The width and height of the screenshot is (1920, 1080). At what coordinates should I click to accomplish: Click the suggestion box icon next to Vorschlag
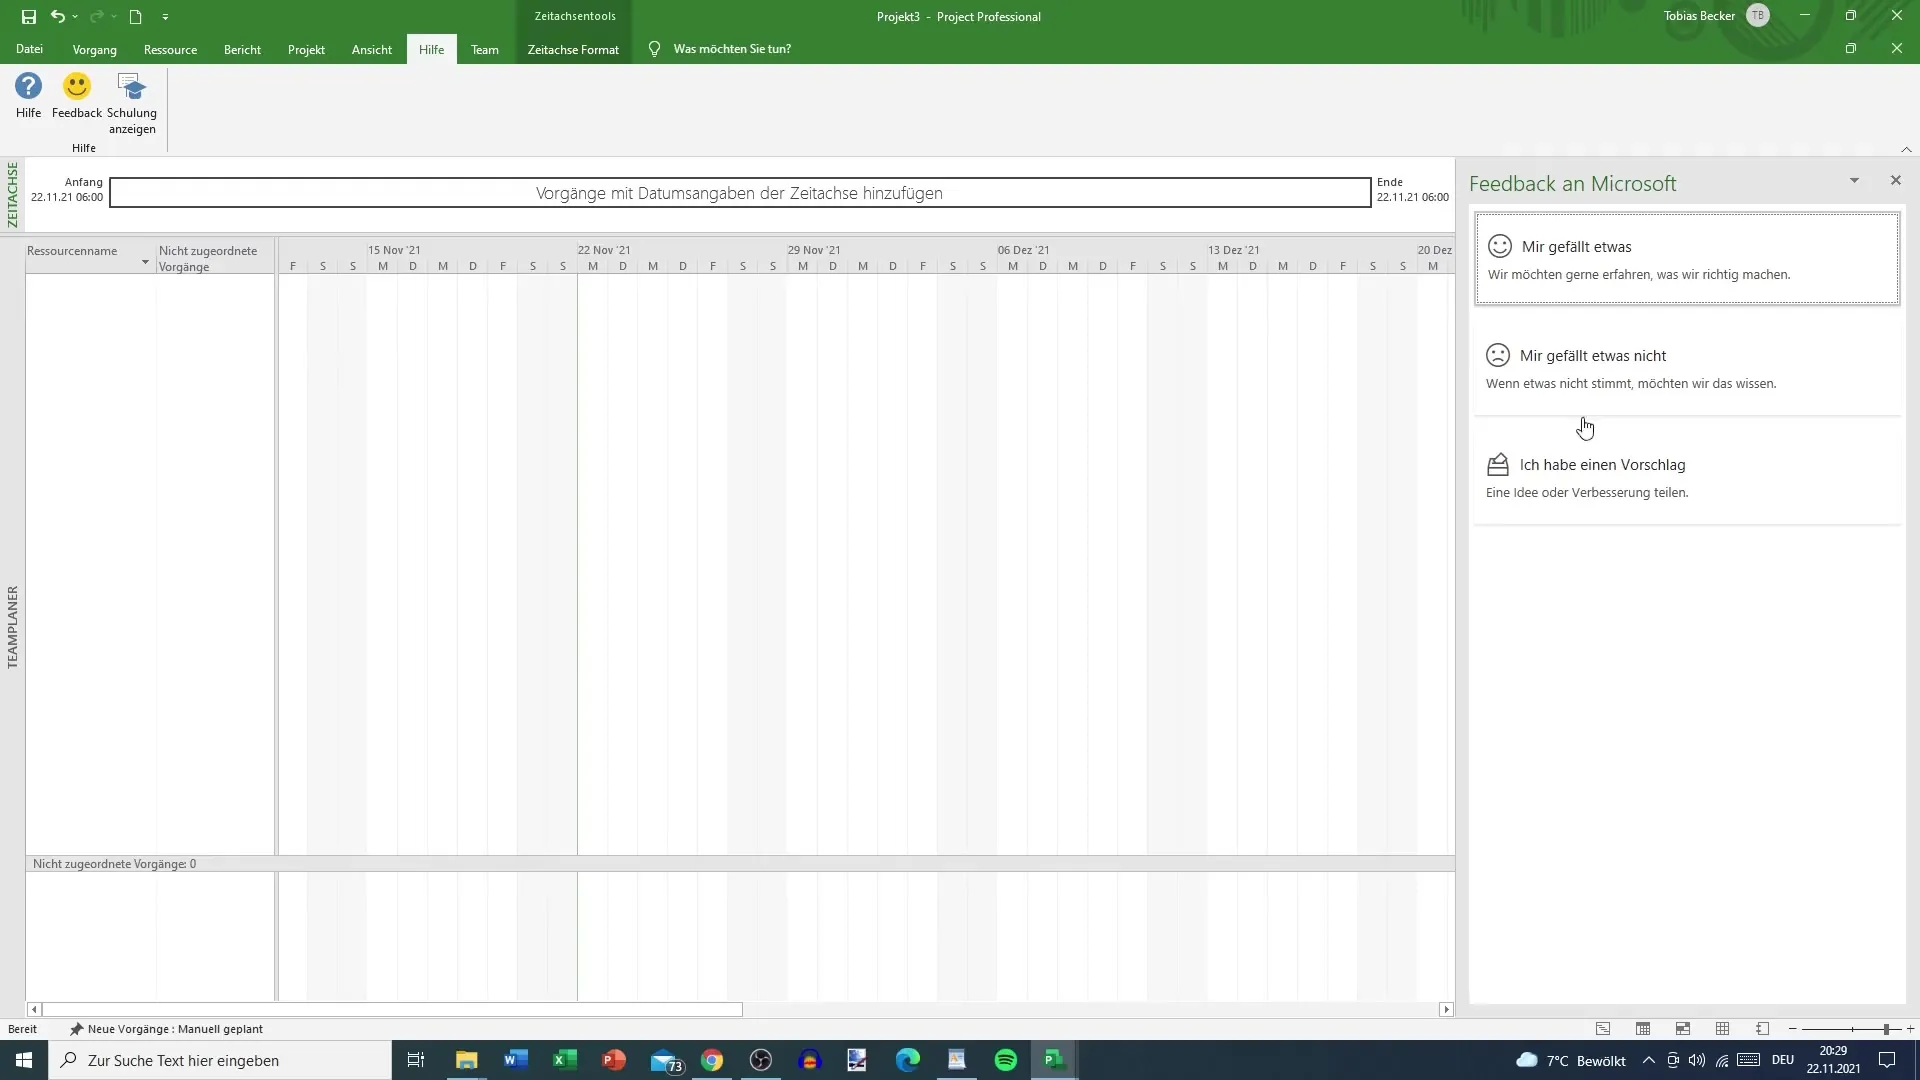click(1497, 464)
